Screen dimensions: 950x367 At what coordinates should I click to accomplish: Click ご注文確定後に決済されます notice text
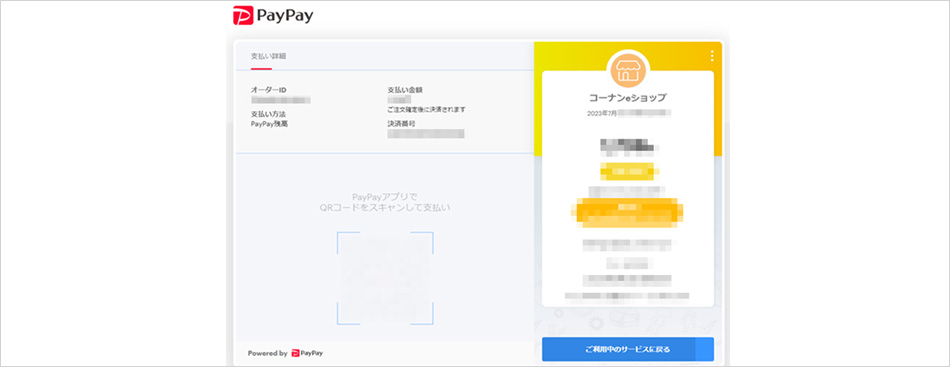coord(427,110)
